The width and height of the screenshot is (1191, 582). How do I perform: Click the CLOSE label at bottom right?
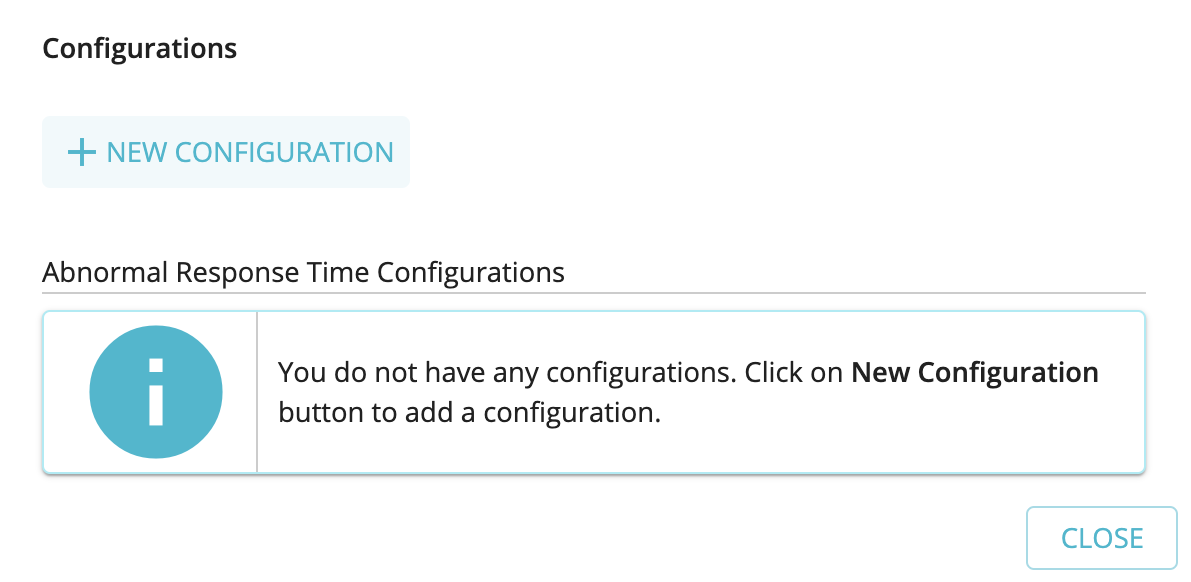1101,537
